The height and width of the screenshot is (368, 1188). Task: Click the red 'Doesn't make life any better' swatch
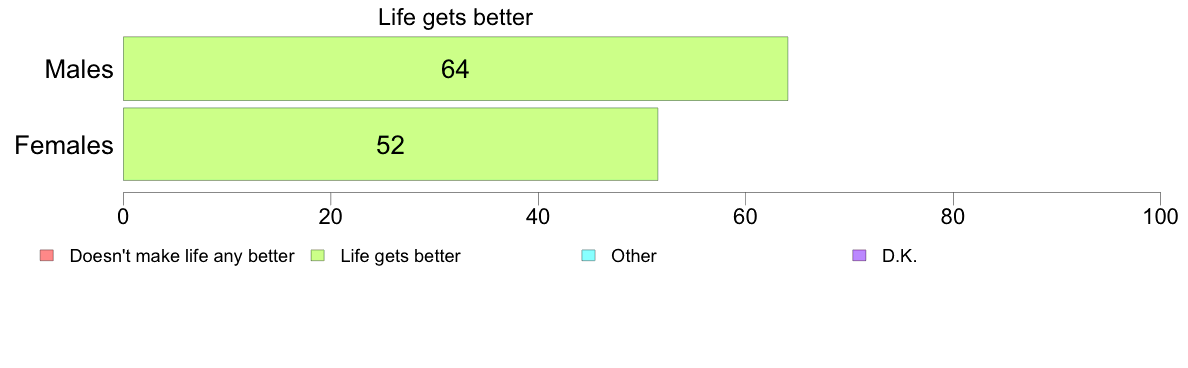coord(45,256)
